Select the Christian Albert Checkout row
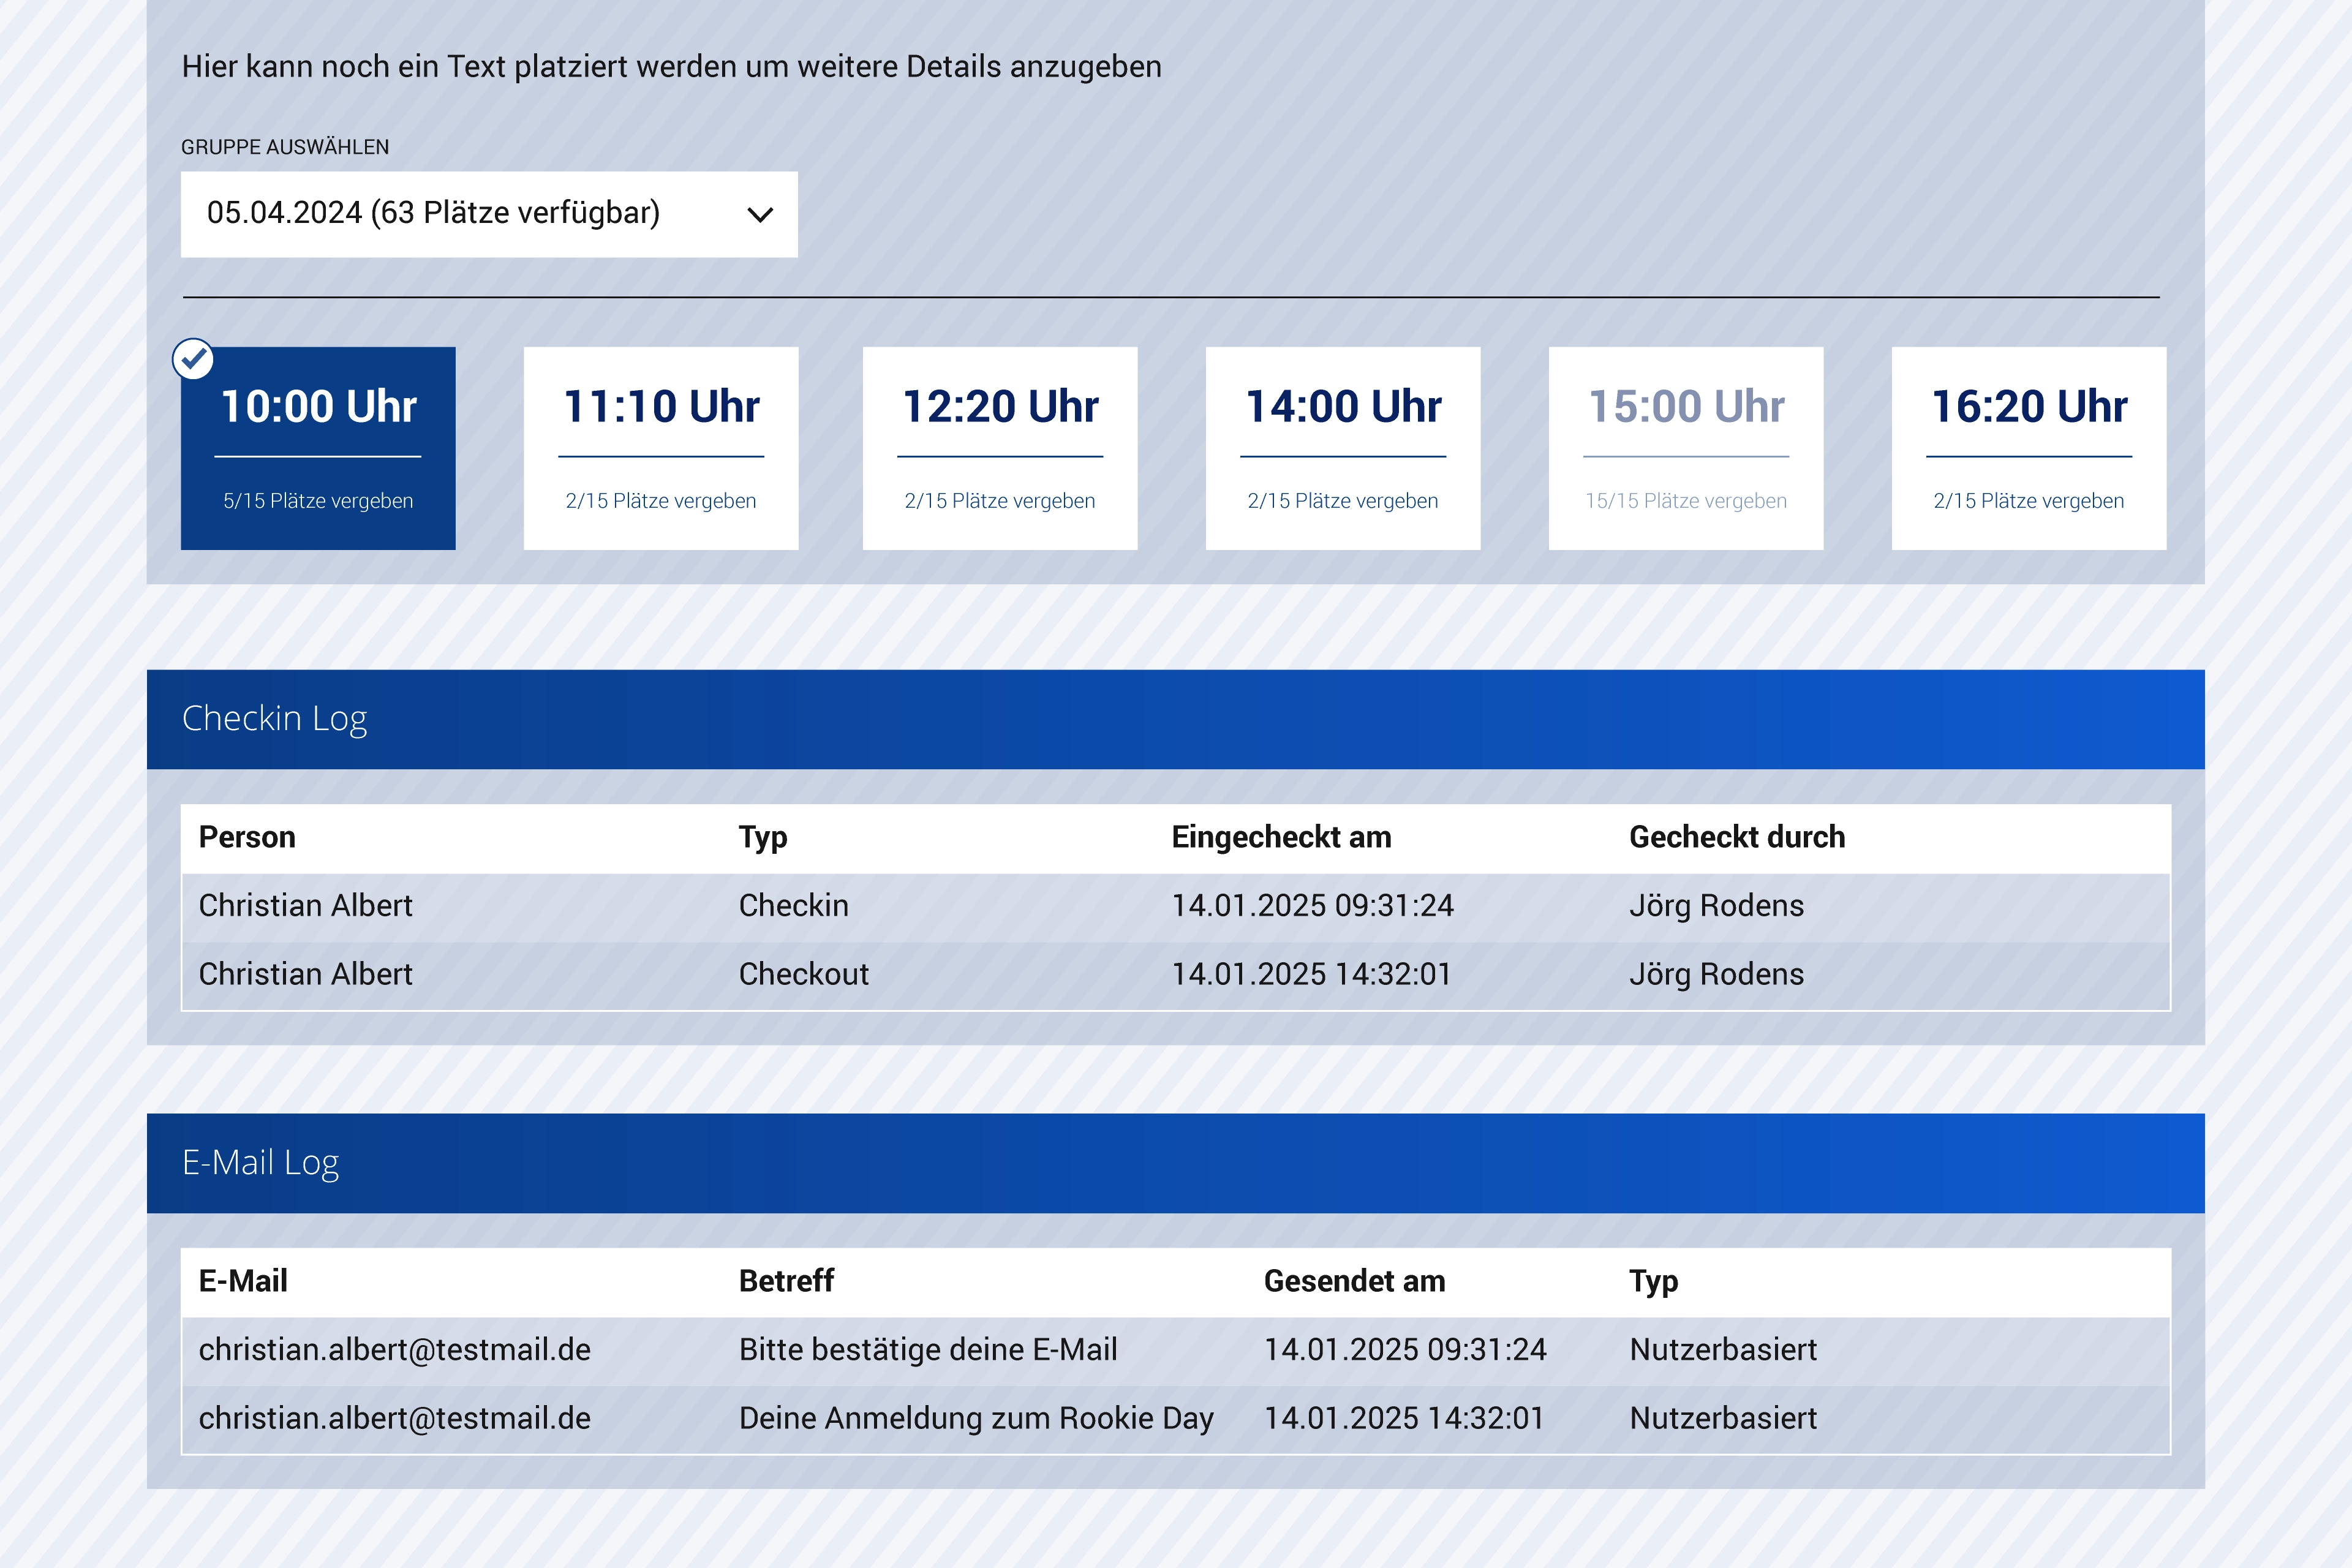 tap(1175, 974)
